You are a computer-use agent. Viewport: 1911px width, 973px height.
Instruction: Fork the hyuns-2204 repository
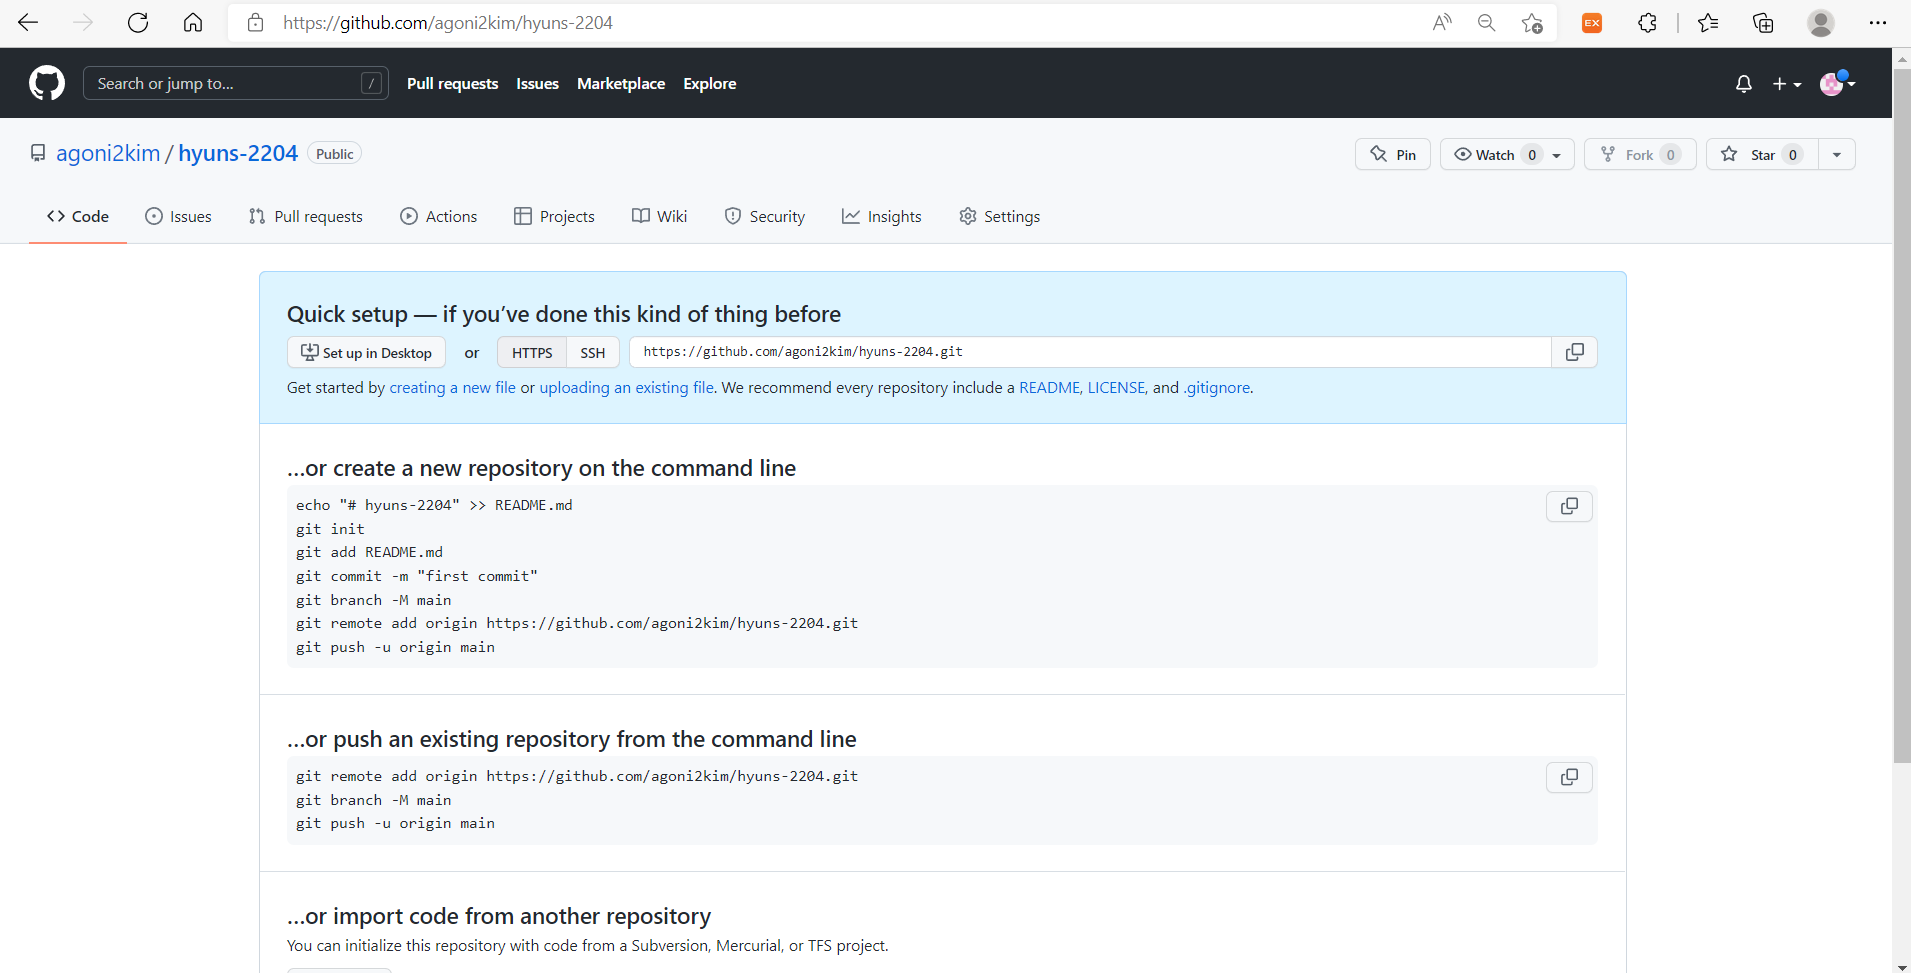(x=1640, y=154)
